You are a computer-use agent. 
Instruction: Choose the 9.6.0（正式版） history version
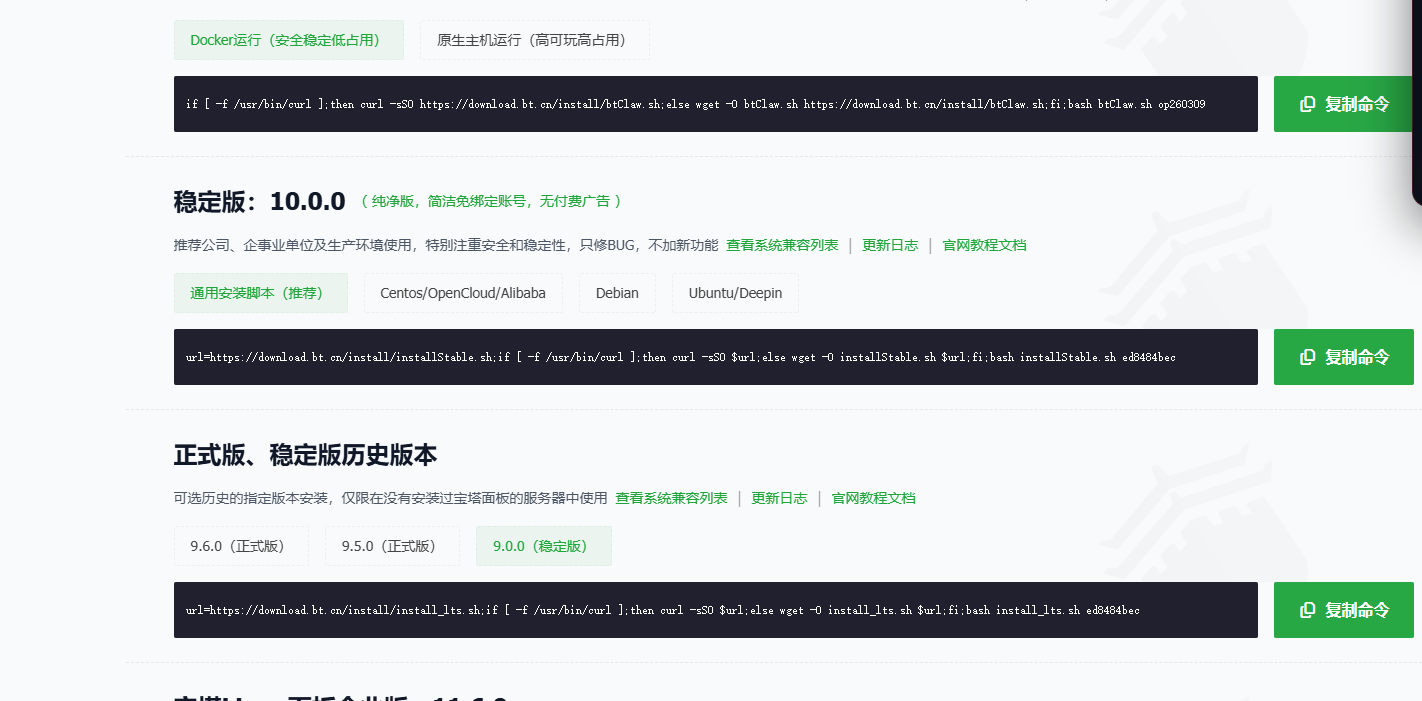(241, 546)
